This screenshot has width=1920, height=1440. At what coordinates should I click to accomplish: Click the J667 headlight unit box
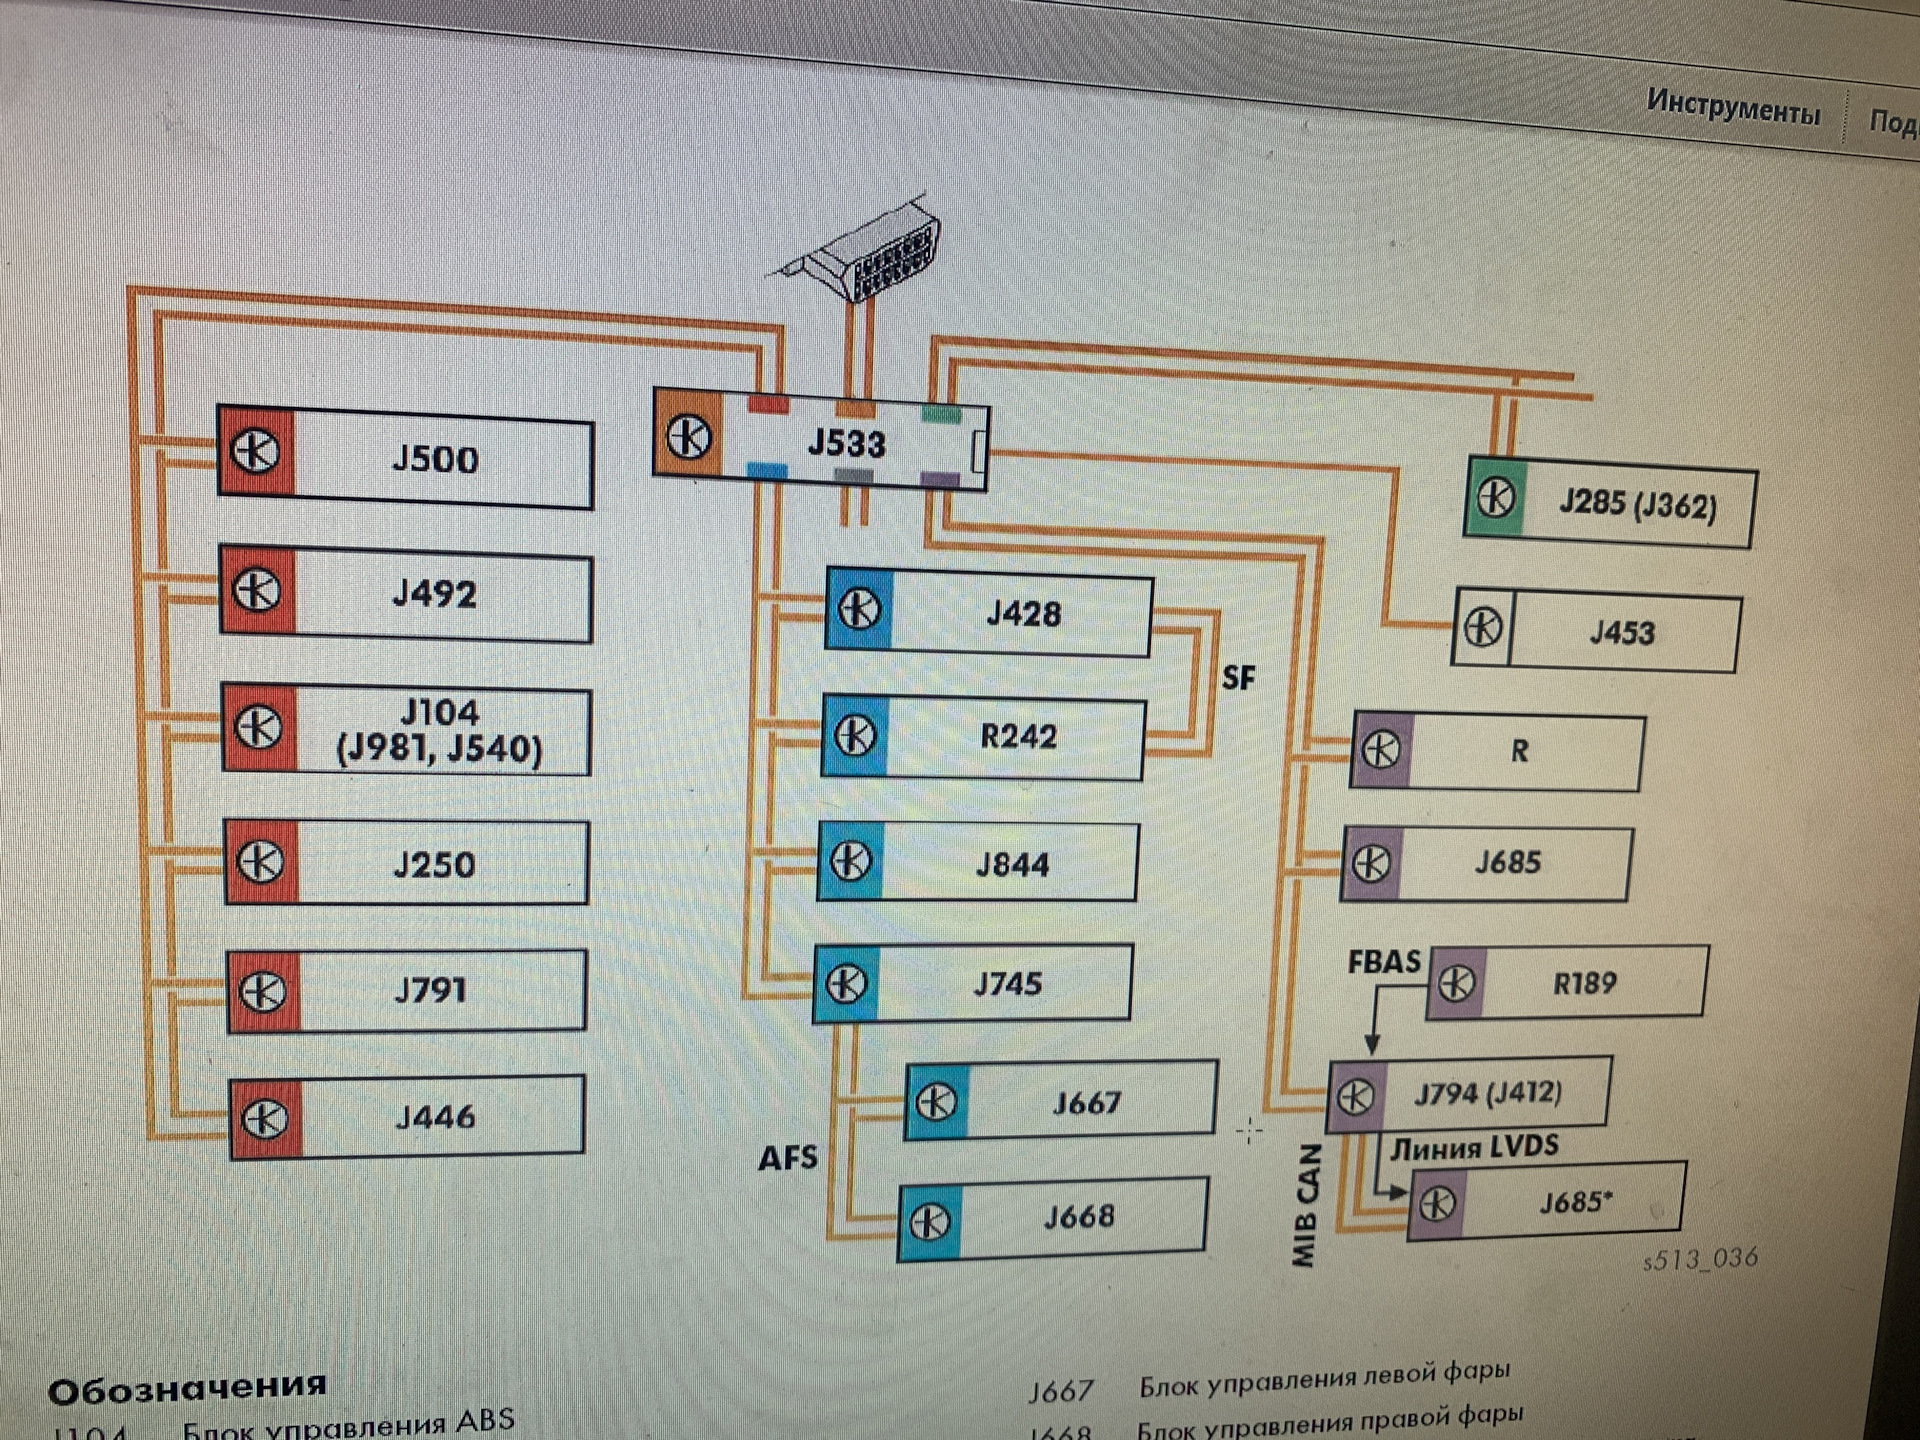click(1061, 1101)
